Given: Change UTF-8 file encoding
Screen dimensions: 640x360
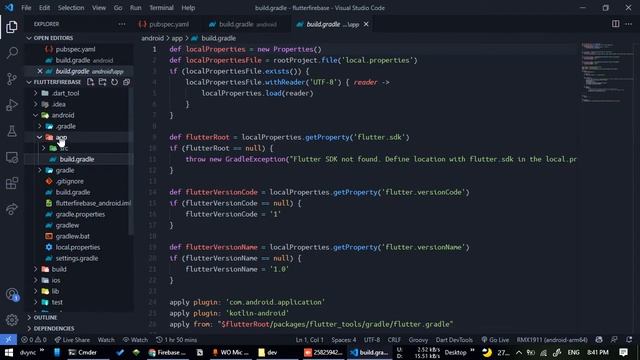Looking at the screenshot, I should coord(371,340).
